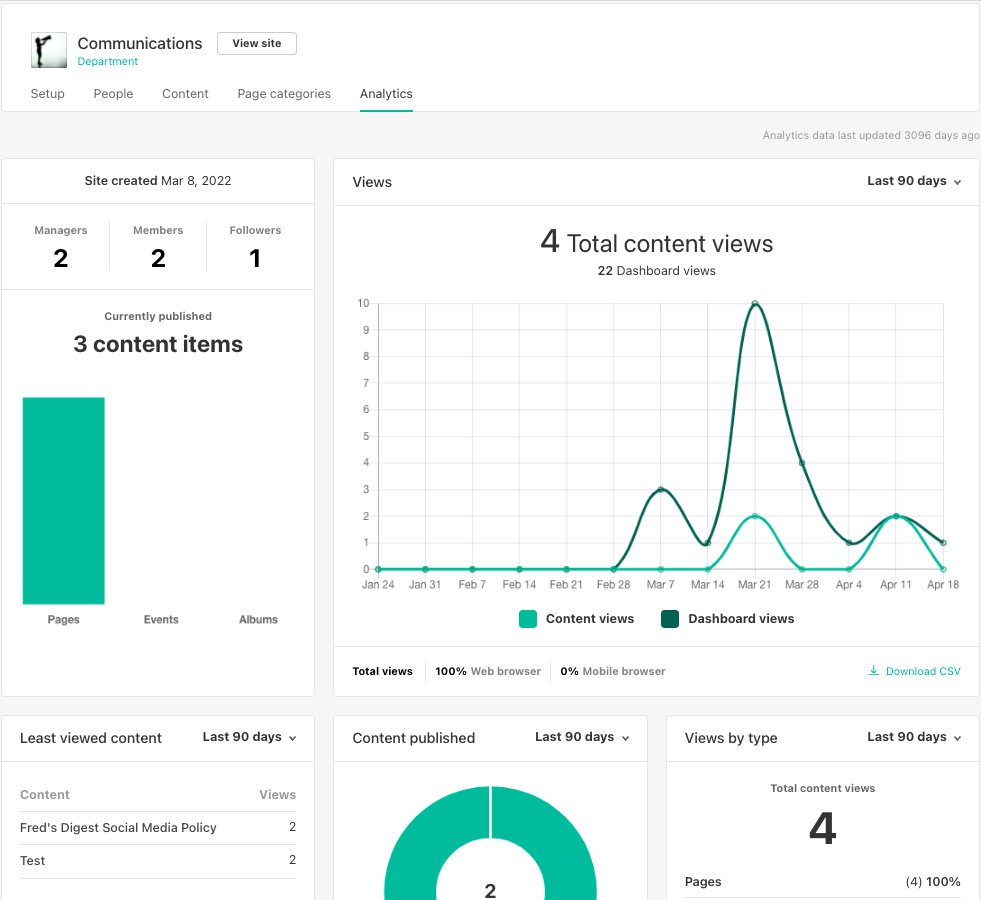Open Fred's Digest Social Media Policy entry
The image size is (981, 900).
[x=117, y=827]
